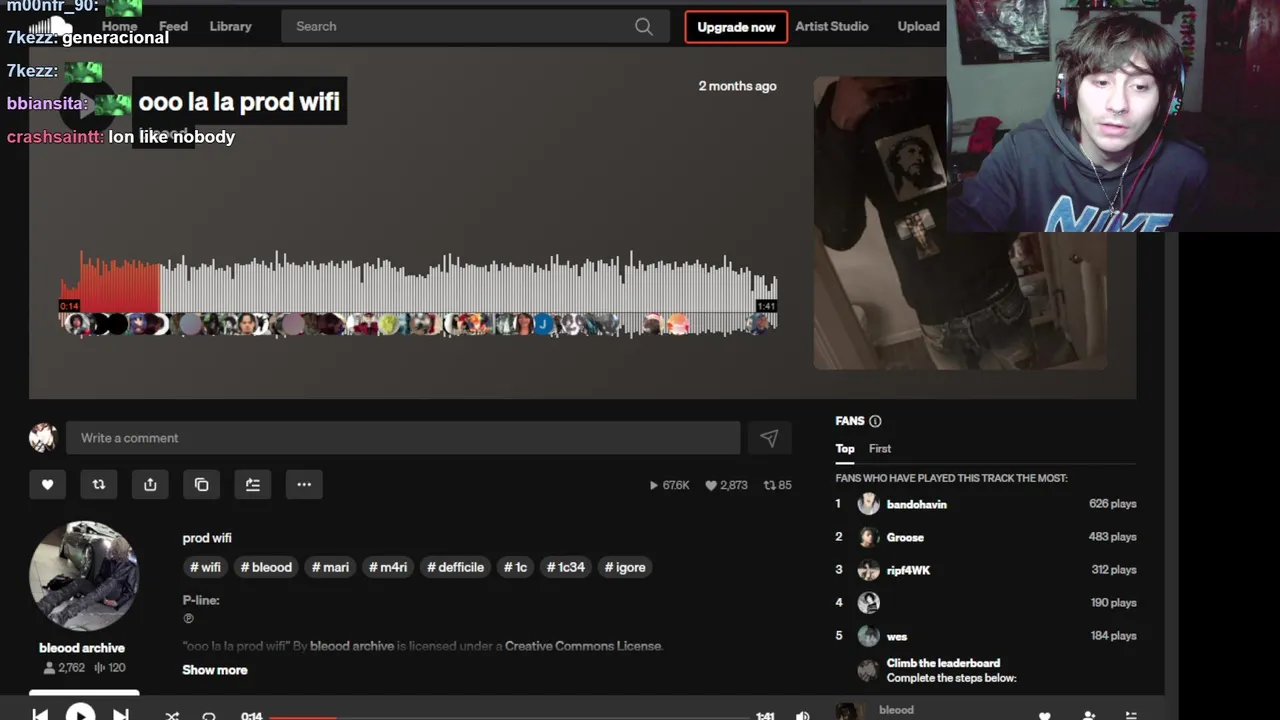This screenshot has height=720, width=1280.
Task: Follow artist icon in player bar
Action: click(x=1089, y=716)
